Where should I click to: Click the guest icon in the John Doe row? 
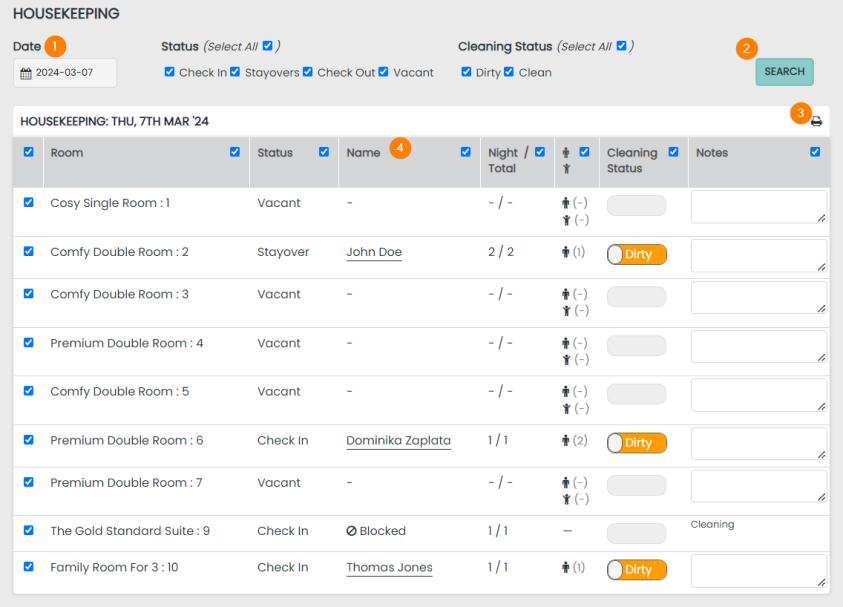pos(566,252)
